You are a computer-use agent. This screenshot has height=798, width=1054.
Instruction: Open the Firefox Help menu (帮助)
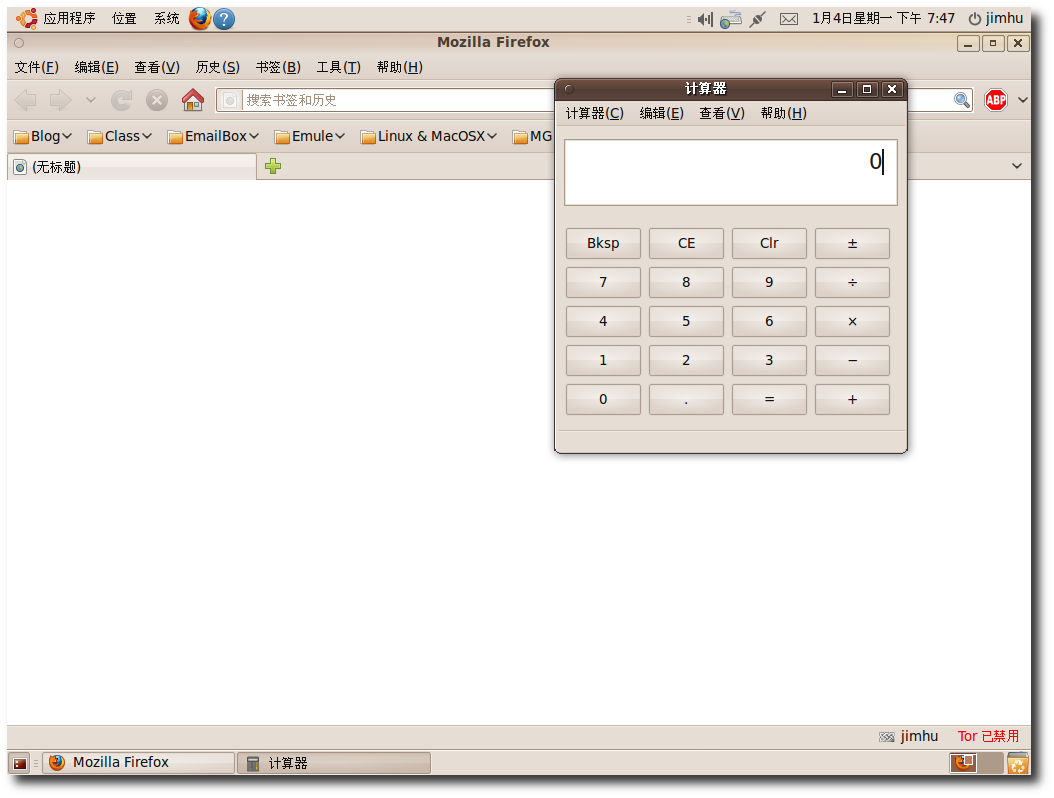coord(400,67)
